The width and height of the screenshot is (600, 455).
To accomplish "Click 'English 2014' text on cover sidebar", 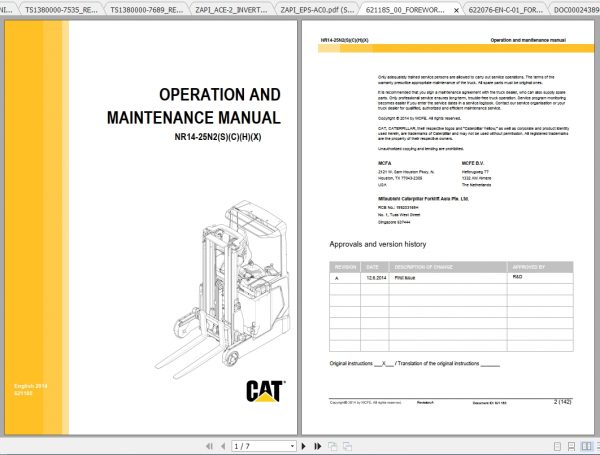I will pyautogui.click(x=31, y=386).
